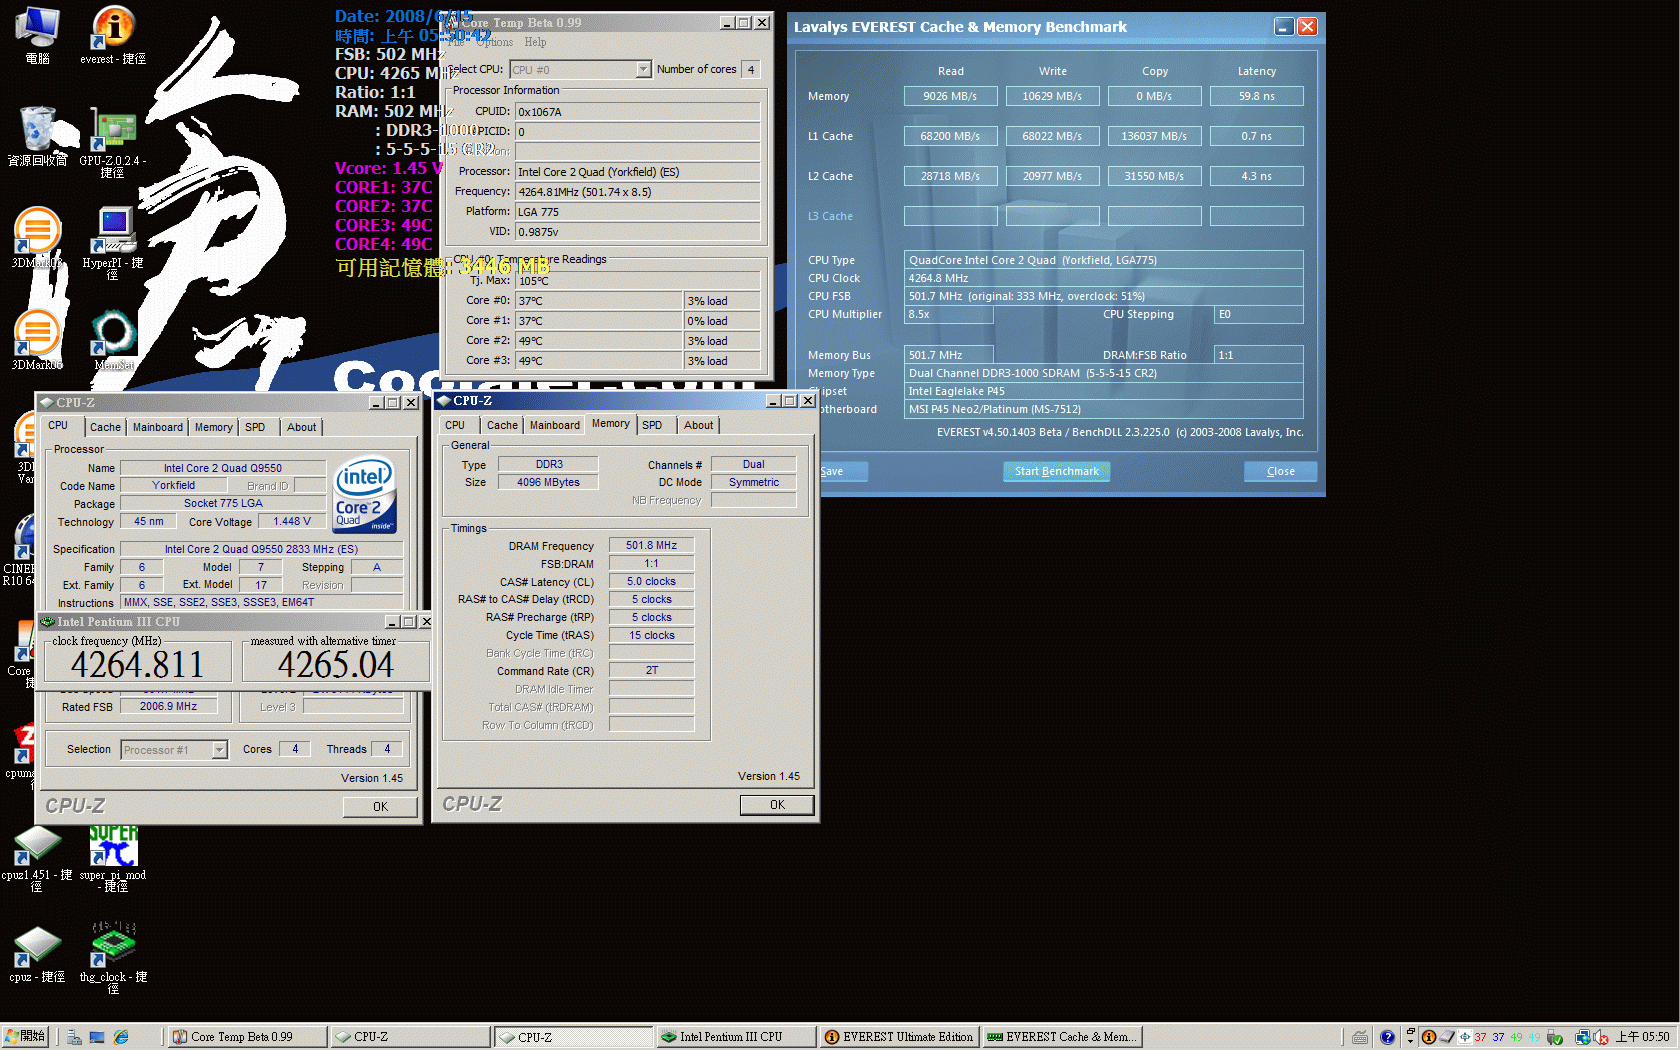Switch to Mainboard tab in CPU-Z memory window
This screenshot has height=1050, width=1680.
coord(554,425)
